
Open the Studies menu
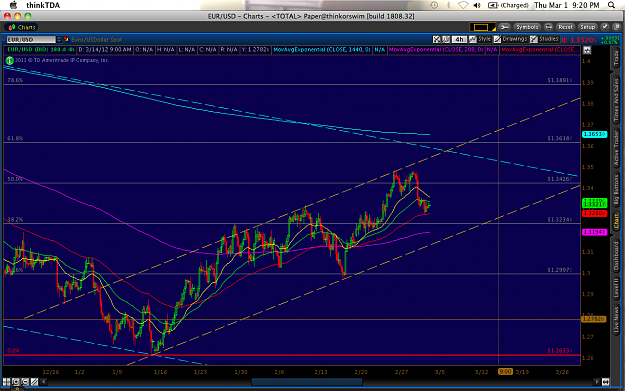pos(544,39)
